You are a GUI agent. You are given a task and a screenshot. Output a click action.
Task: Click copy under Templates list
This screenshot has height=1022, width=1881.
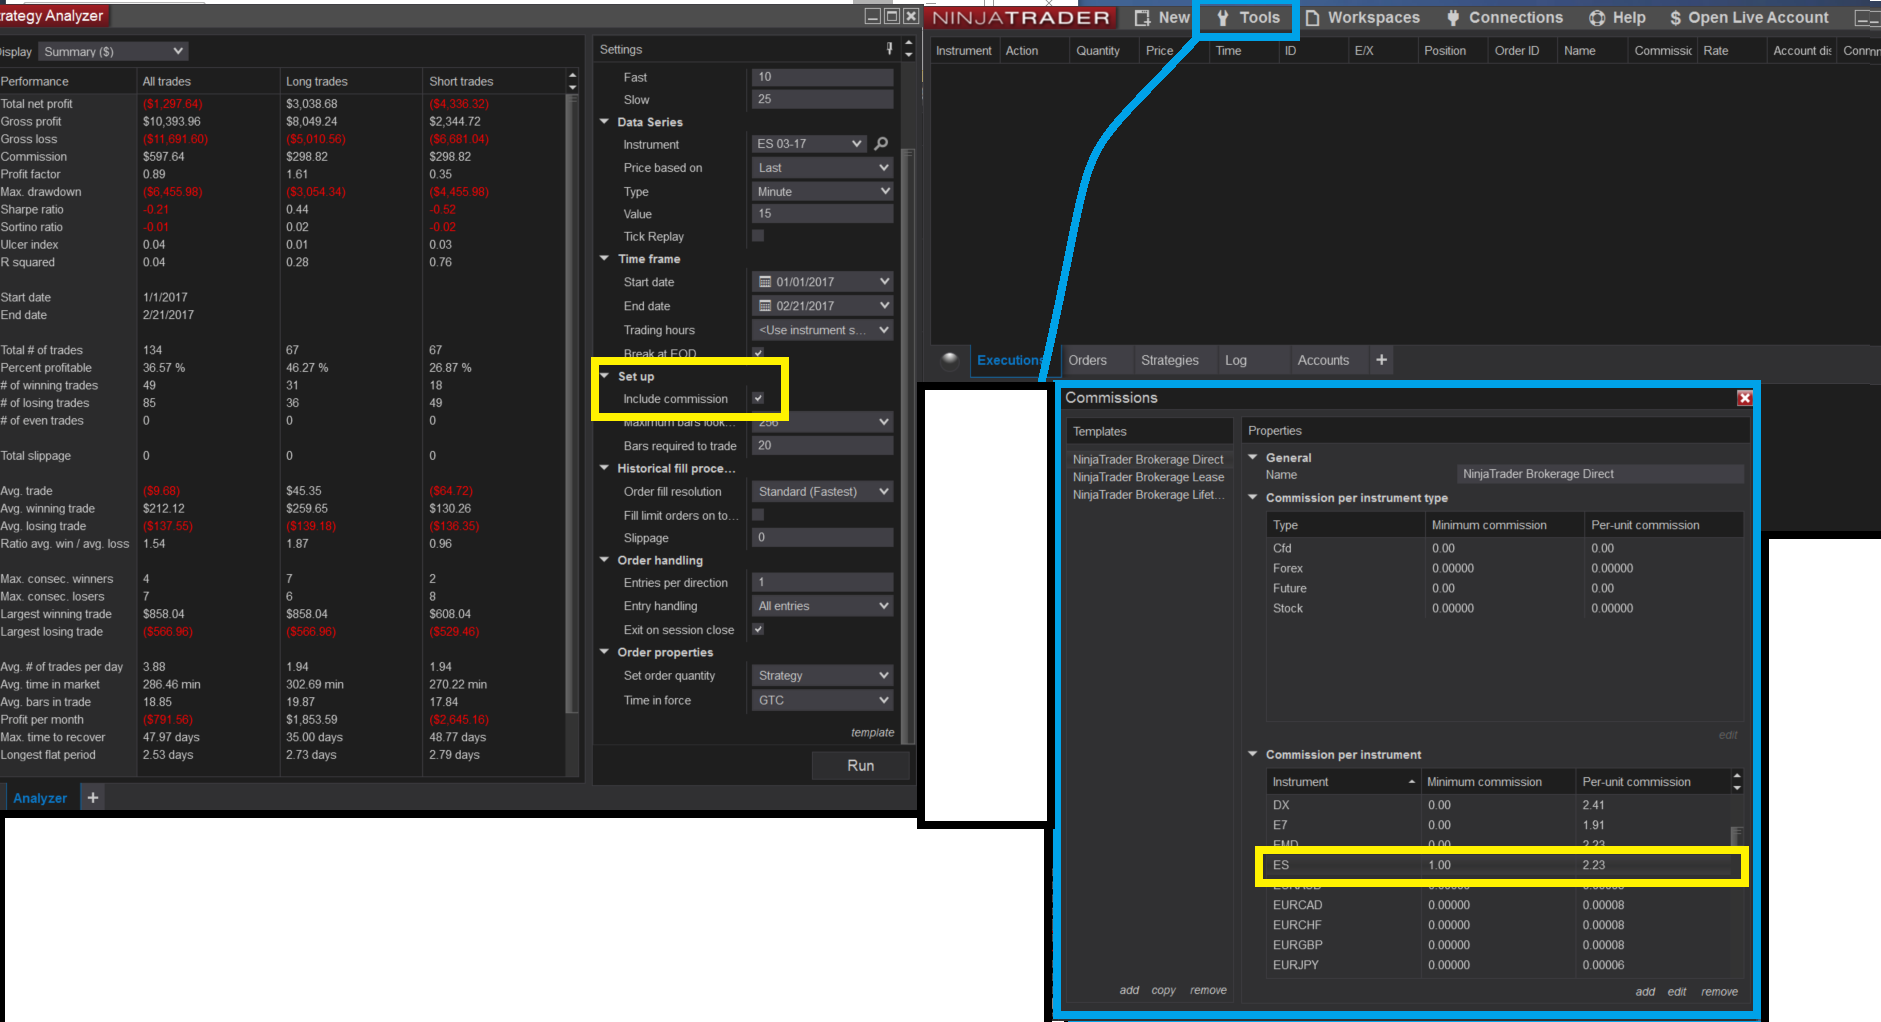pos(1163,990)
